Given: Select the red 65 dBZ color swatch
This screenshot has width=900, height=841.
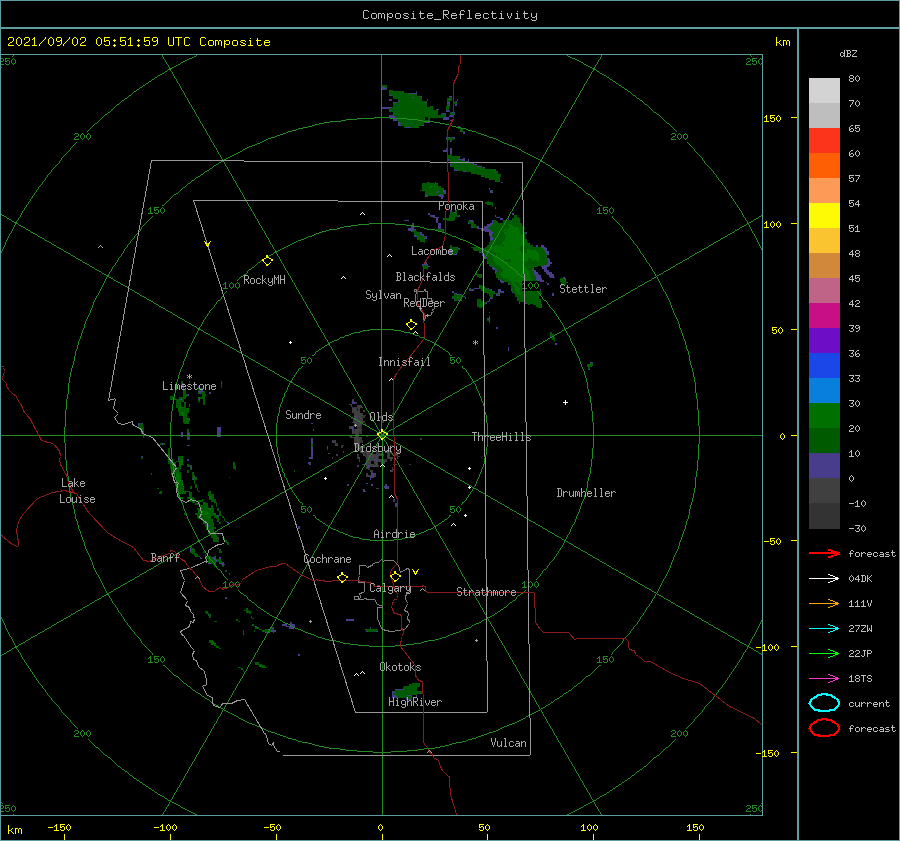Looking at the screenshot, I should (x=824, y=140).
